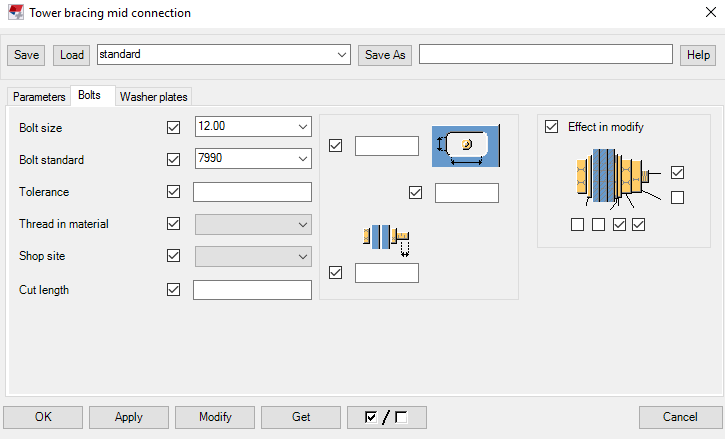This screenshot has height=439, width=725.
Task: Click the Tolerance input field
Action: (x=252, y=192)
